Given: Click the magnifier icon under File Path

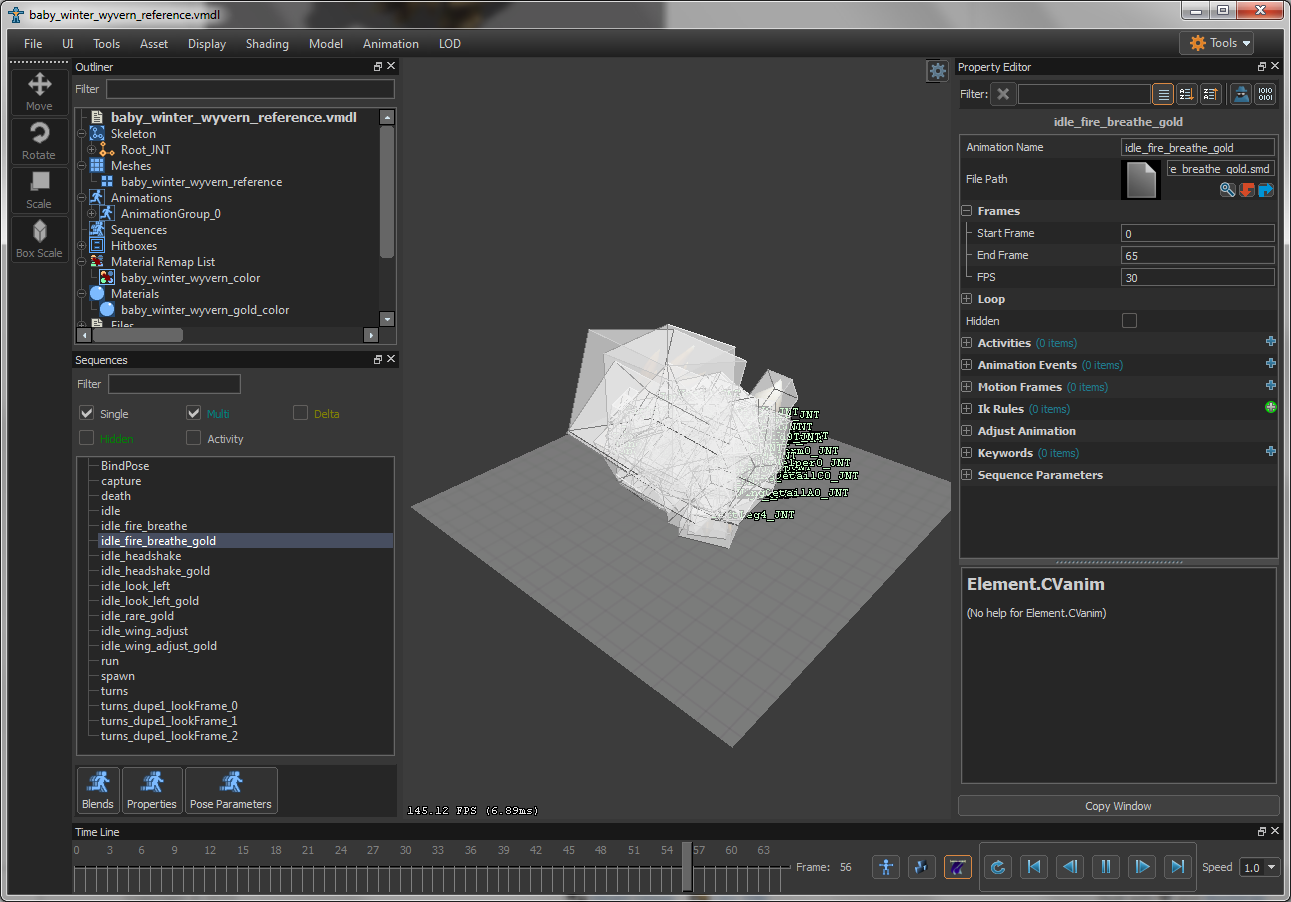Looking at the screenshot, I should 1227,190.
